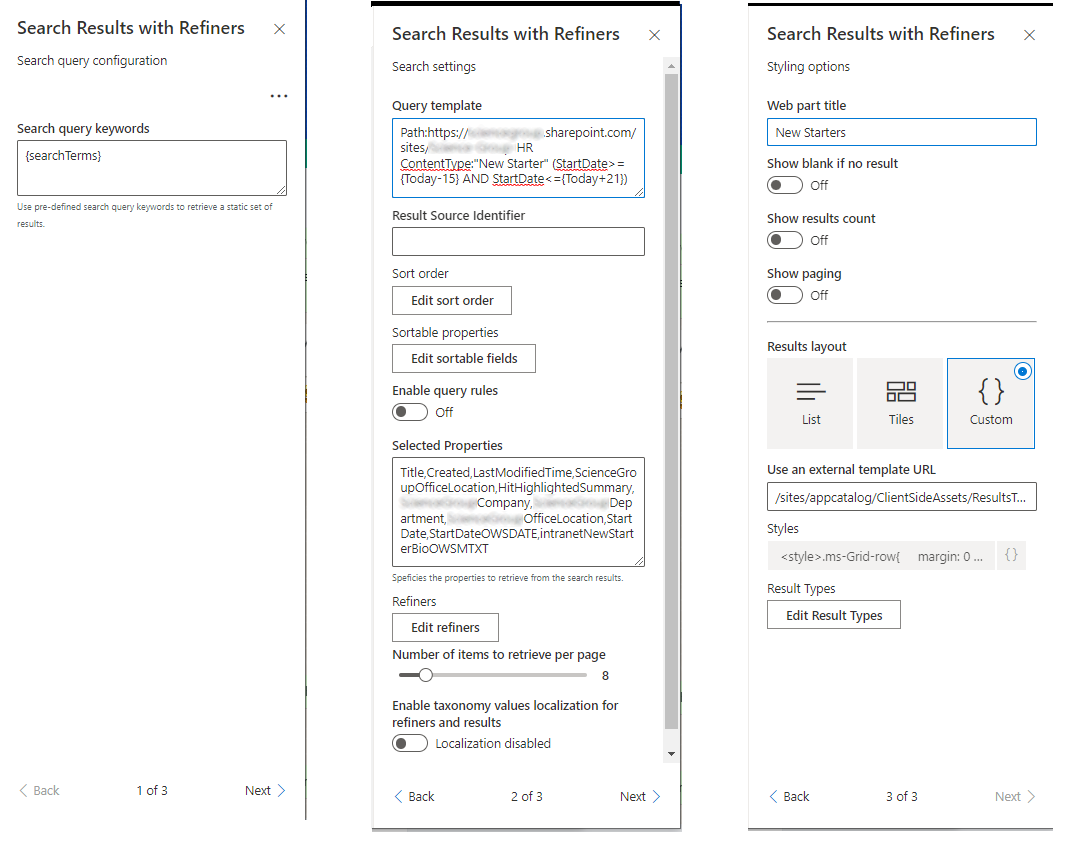This screenshot has height=844, width=1080.
Task: Select the List results layout
Action: pyautogui.click(x=810, y=403)
